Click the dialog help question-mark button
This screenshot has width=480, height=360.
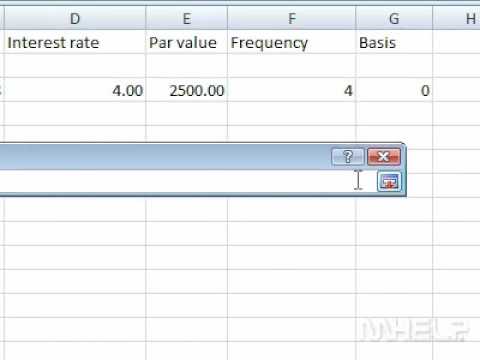pyautogui.click(x=348, y=156)
